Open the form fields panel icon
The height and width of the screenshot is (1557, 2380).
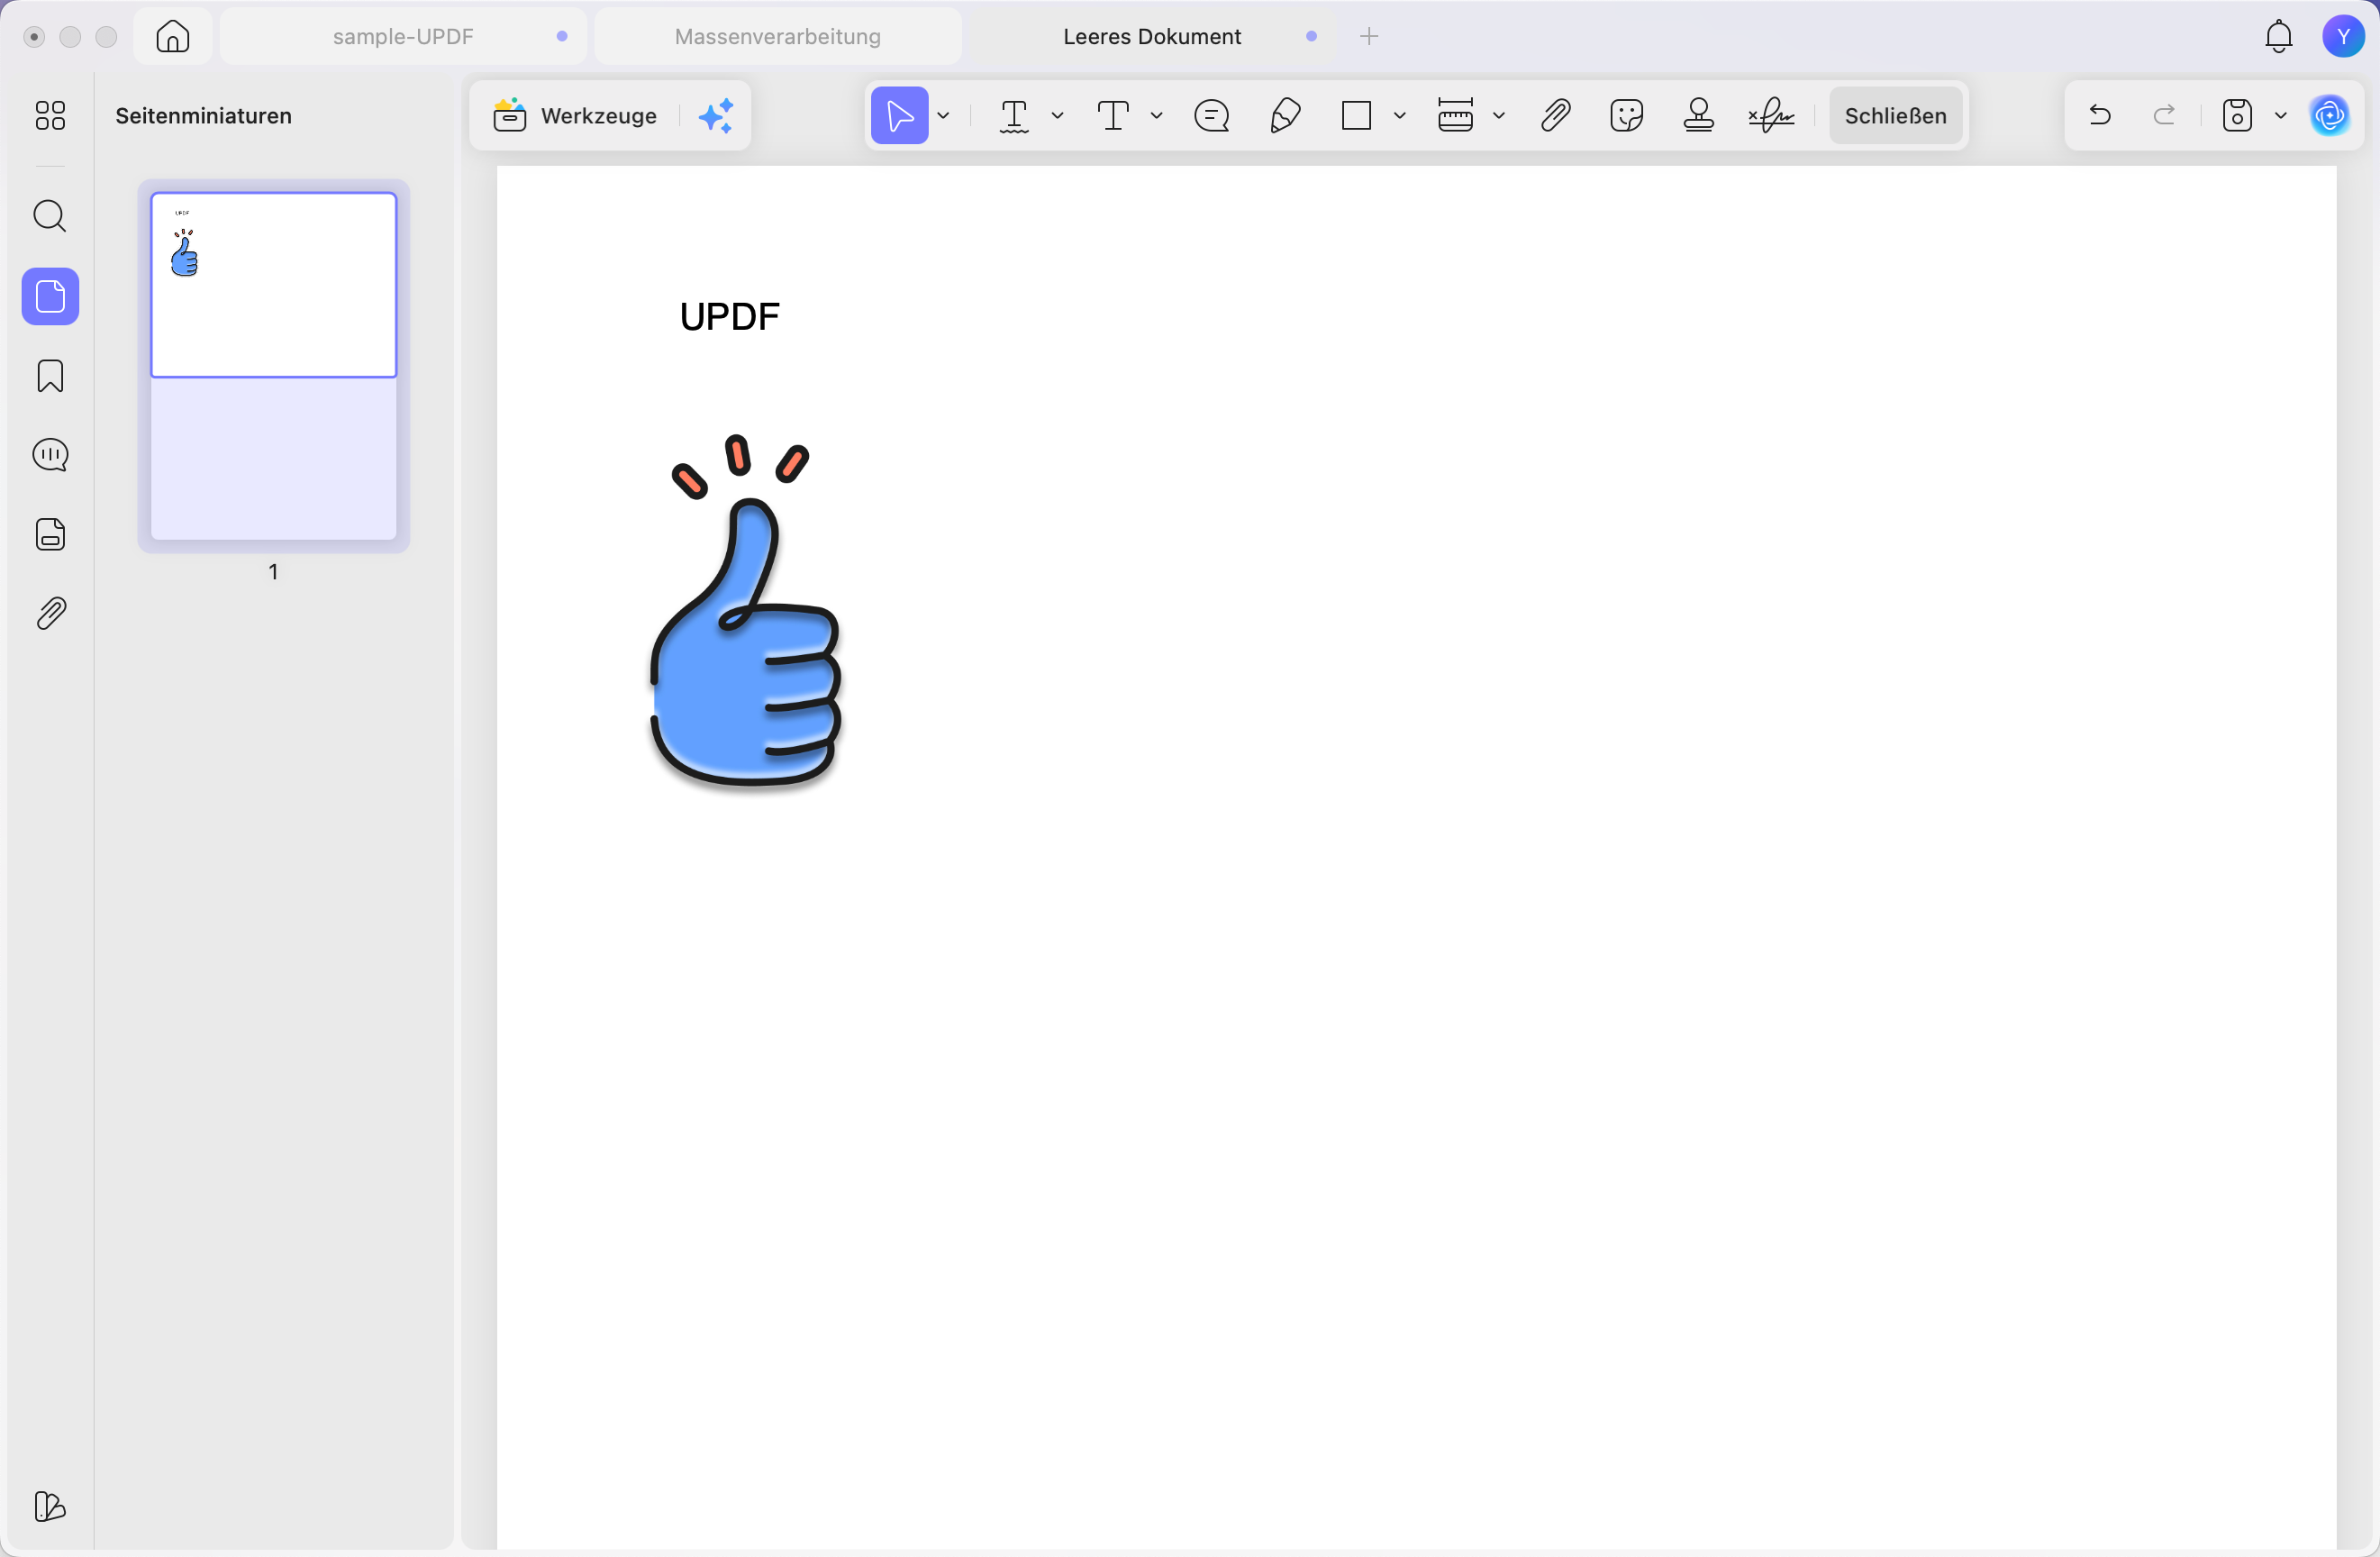click(x=50, y=534)
